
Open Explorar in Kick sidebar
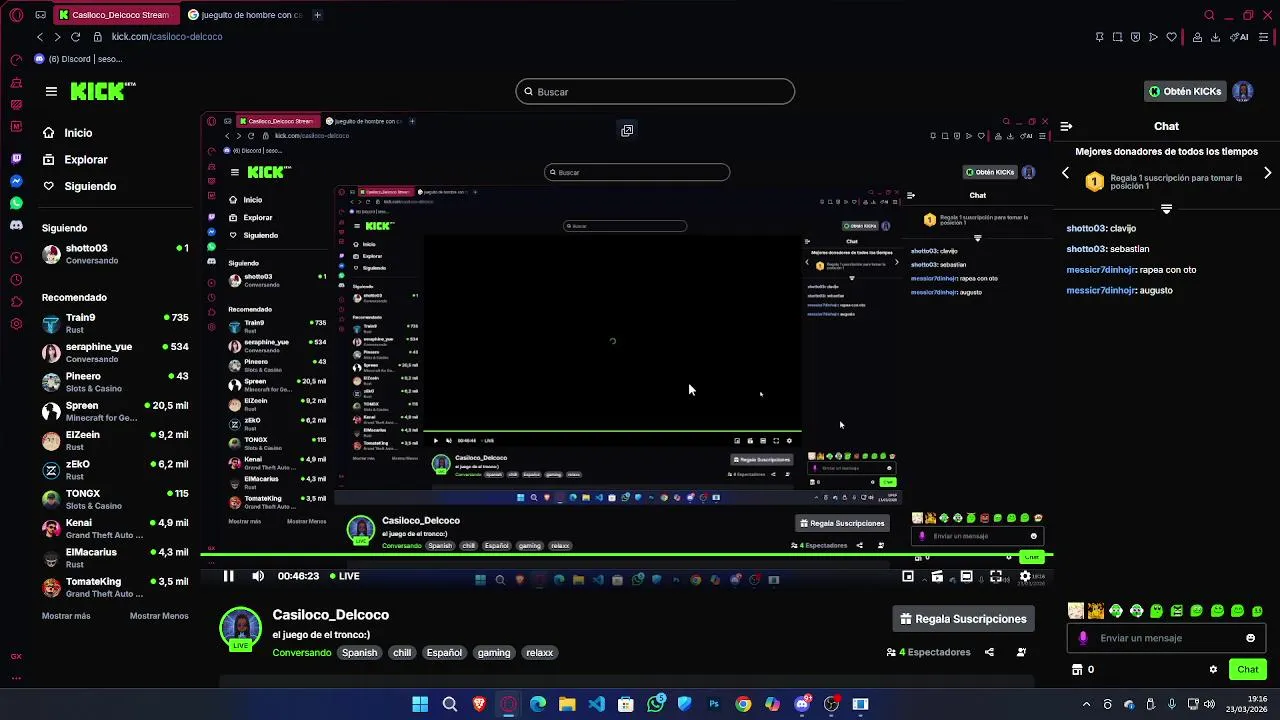point(75,160)
